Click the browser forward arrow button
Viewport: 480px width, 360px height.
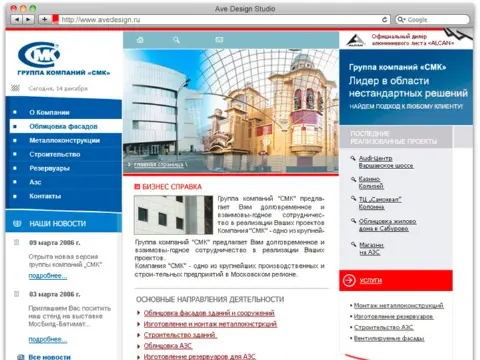28,20
